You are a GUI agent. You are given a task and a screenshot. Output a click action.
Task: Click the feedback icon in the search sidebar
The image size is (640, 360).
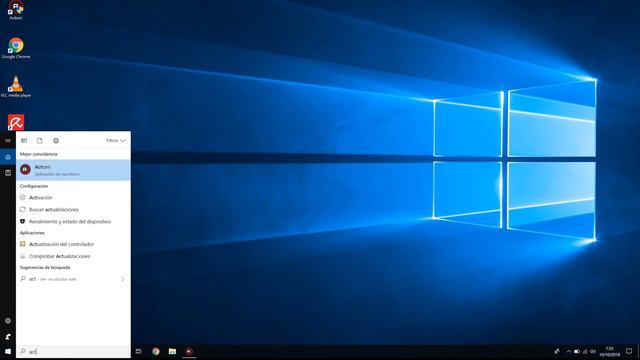pos(8,337)
